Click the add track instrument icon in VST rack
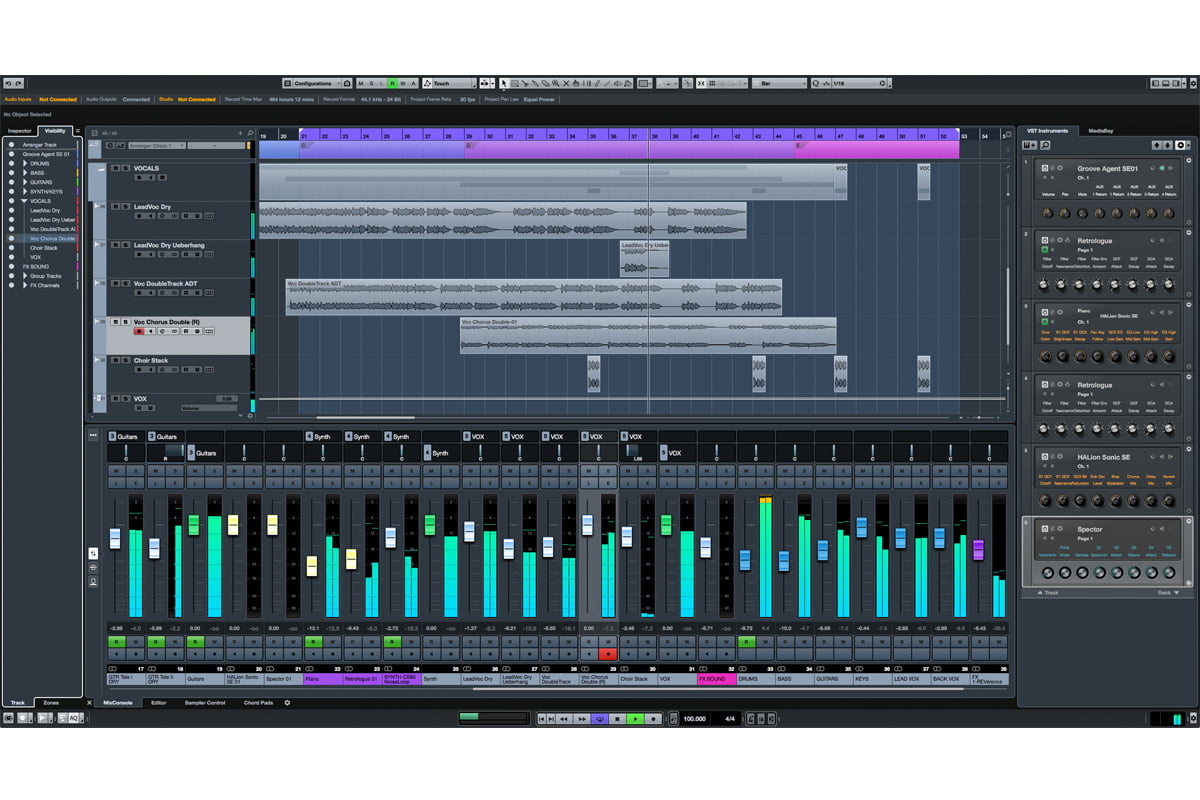Viewport: 1200px width, 800px height. (1029, 145)
